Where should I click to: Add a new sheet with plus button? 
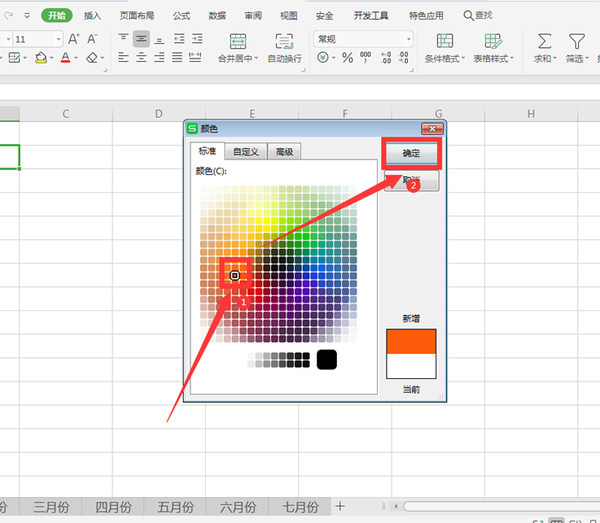(340, 506)
